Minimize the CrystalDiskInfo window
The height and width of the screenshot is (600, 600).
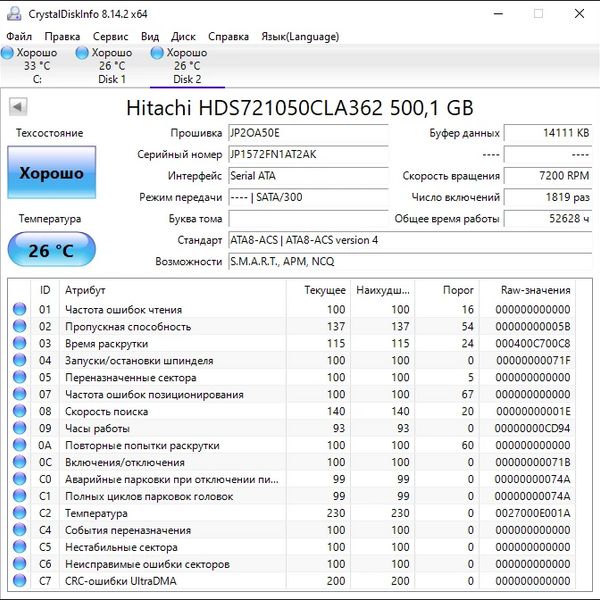point(498,14)
